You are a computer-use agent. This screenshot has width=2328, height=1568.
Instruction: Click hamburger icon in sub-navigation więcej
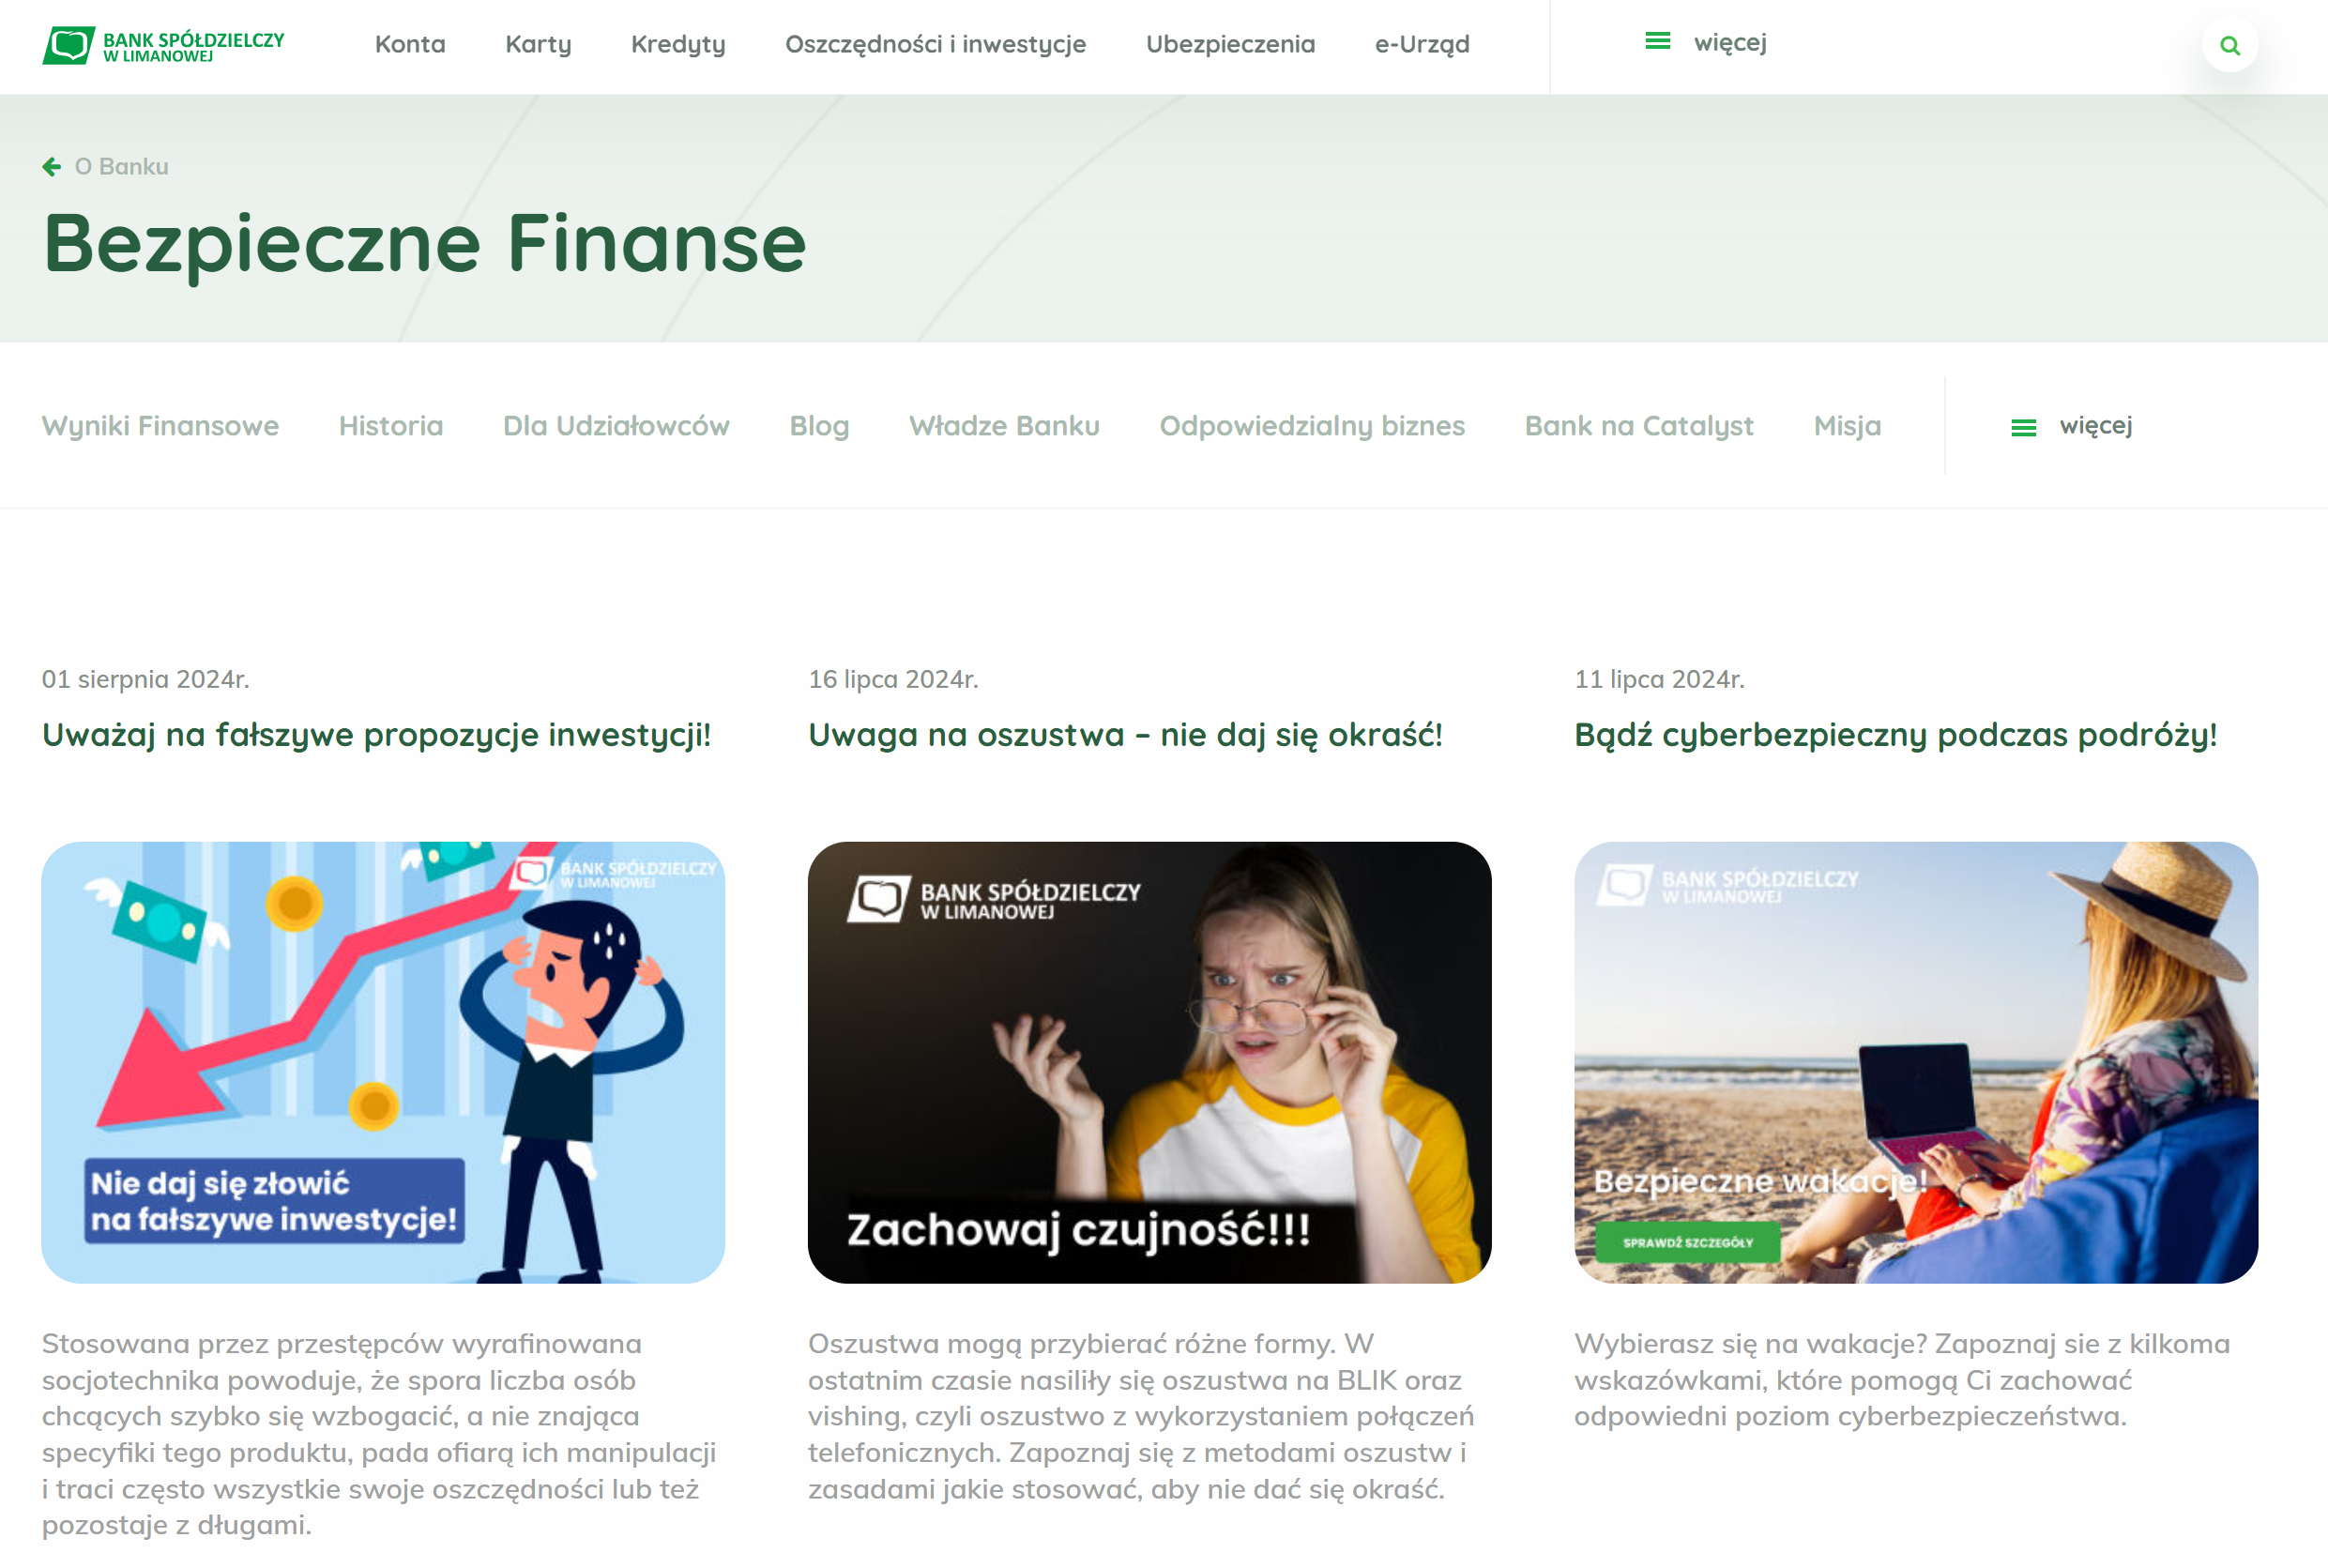[2023, 427]
